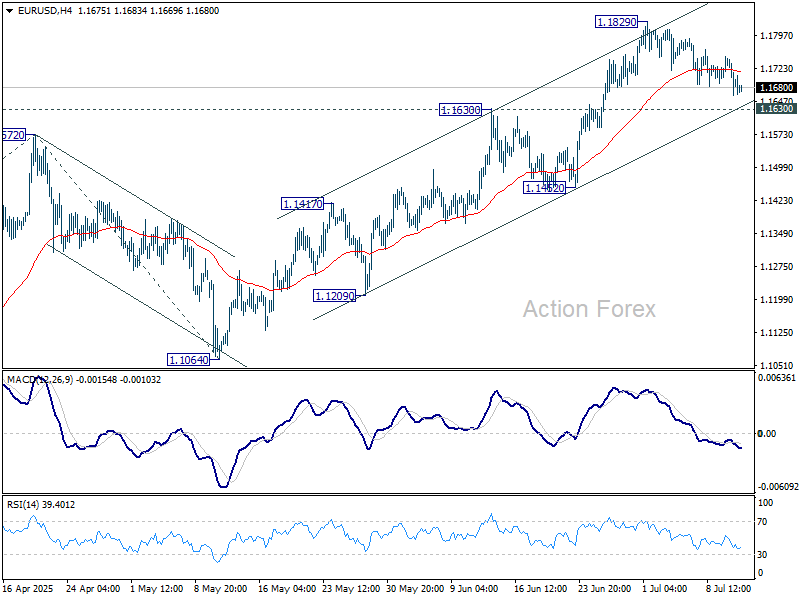800x600 pixels.
Task: Click the 16 May 04:00 time label
Action: 287,589
